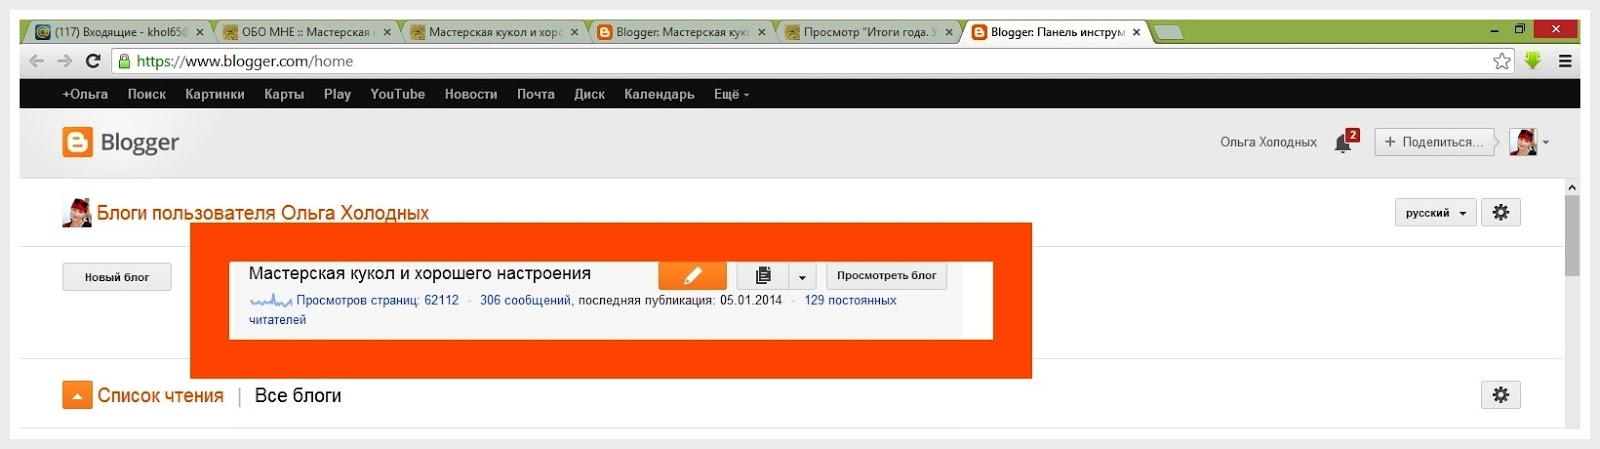Click the page views stats graph icon

click(x=270, y=300)
